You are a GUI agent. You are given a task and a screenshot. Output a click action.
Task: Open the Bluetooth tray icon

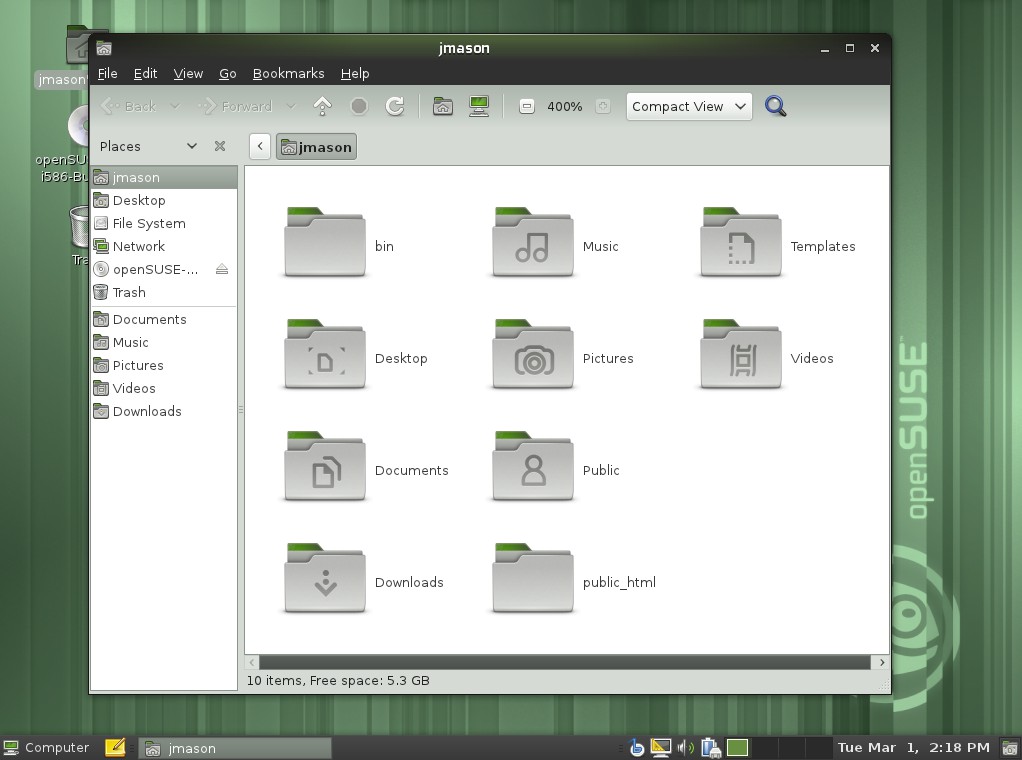(x=637, y=748)
